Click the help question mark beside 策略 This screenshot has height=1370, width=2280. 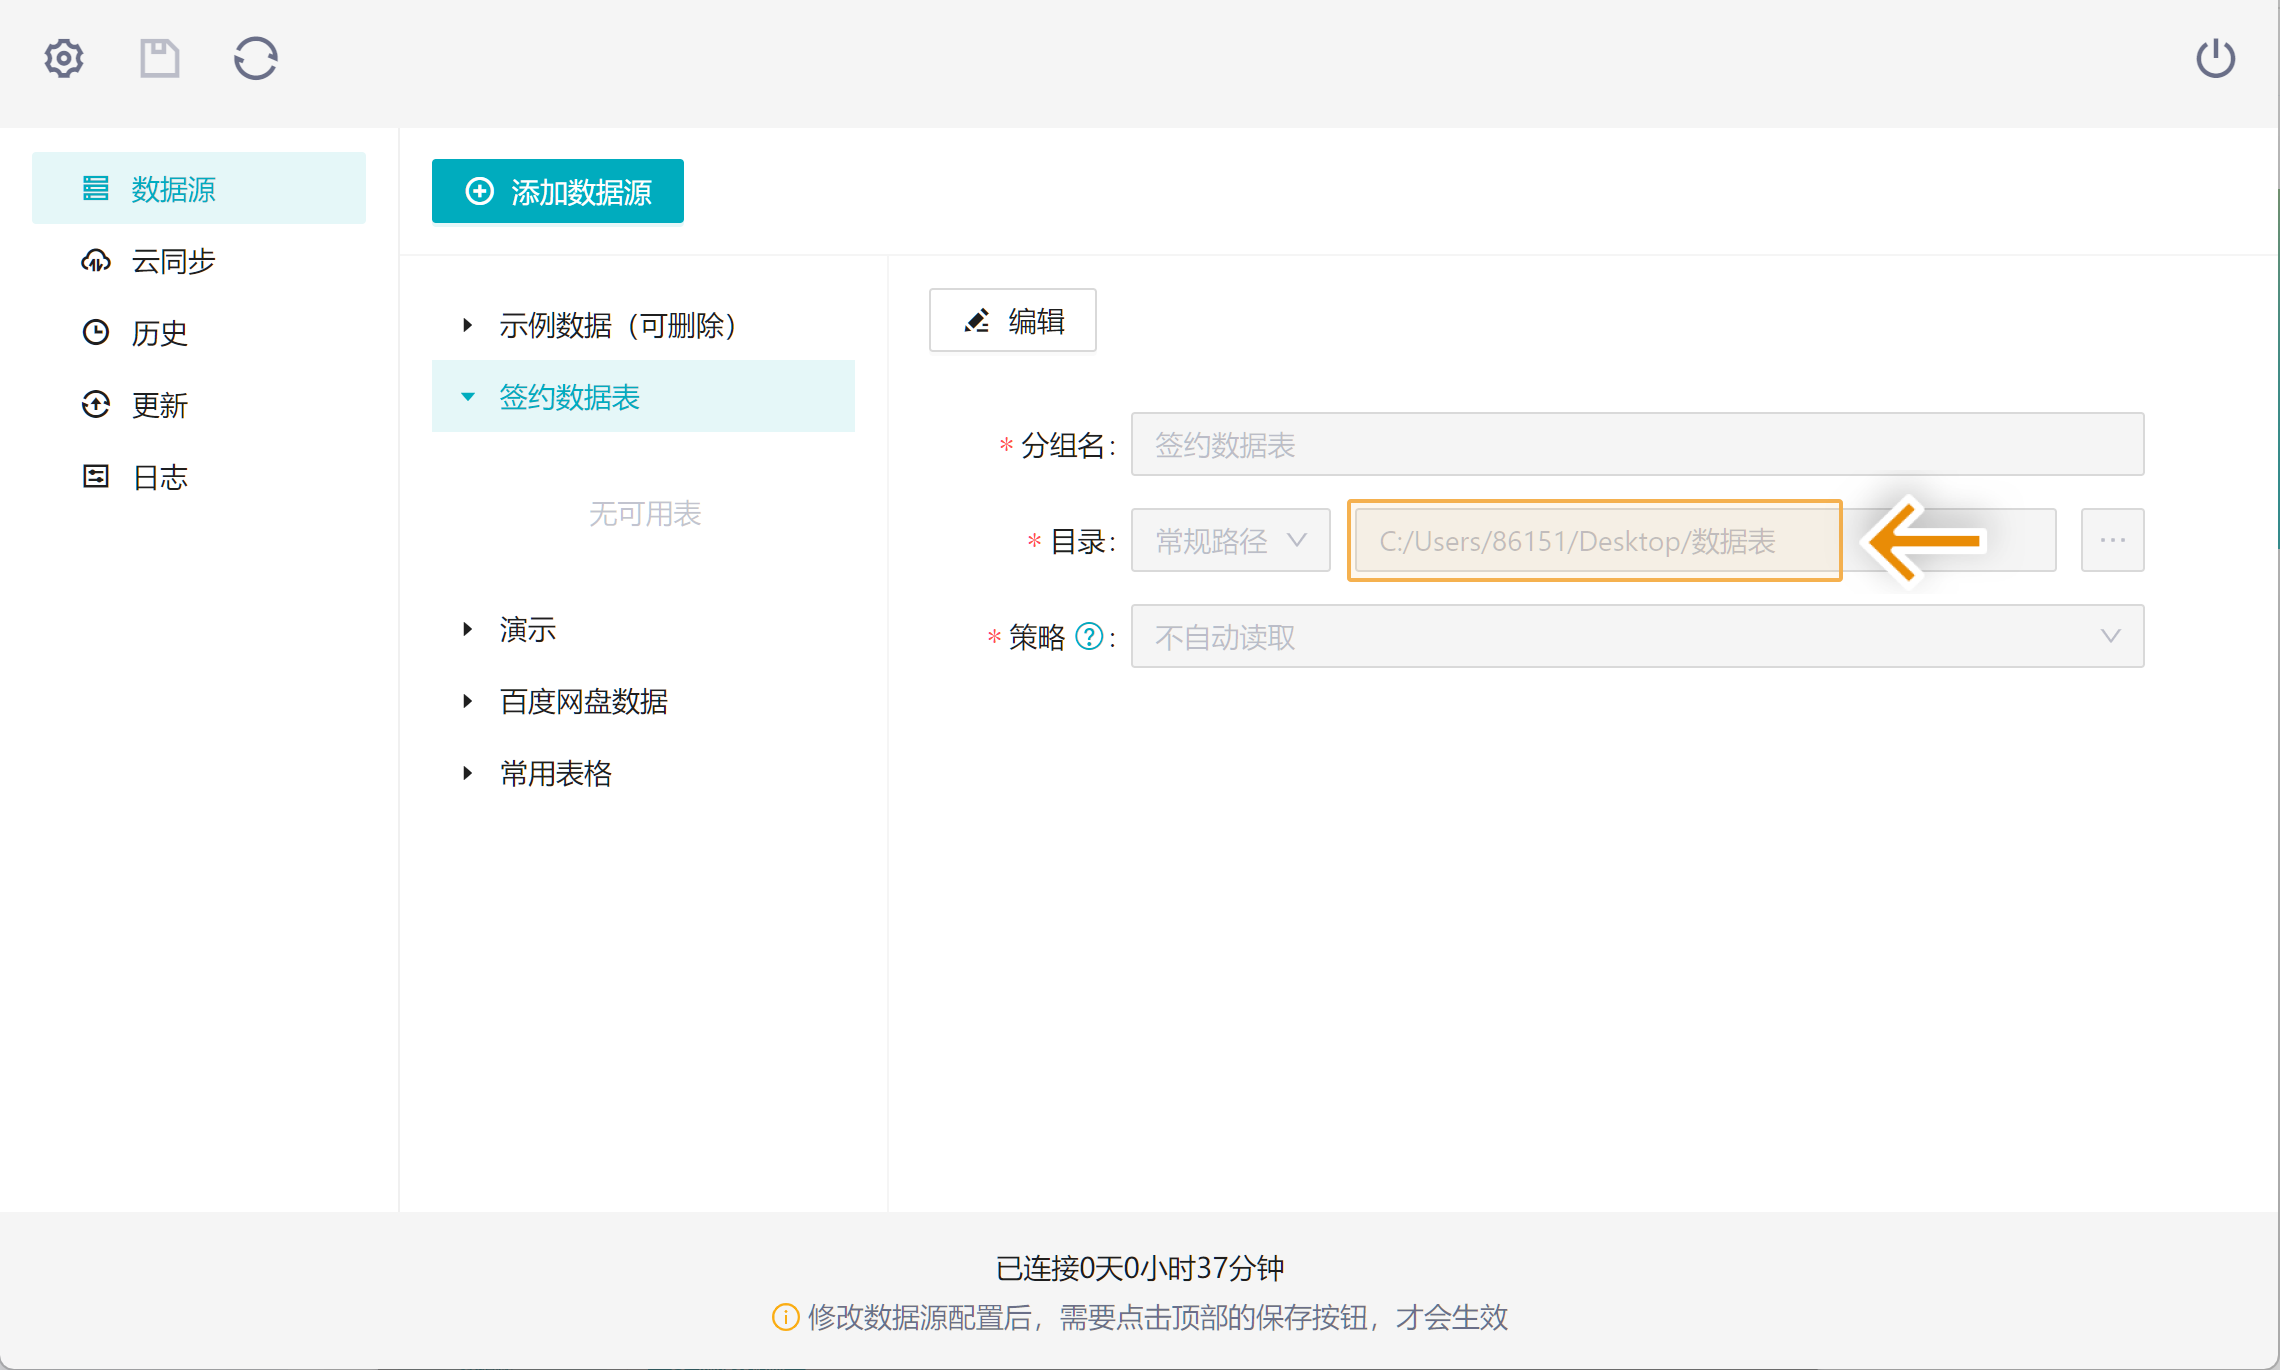(1089, 636)
